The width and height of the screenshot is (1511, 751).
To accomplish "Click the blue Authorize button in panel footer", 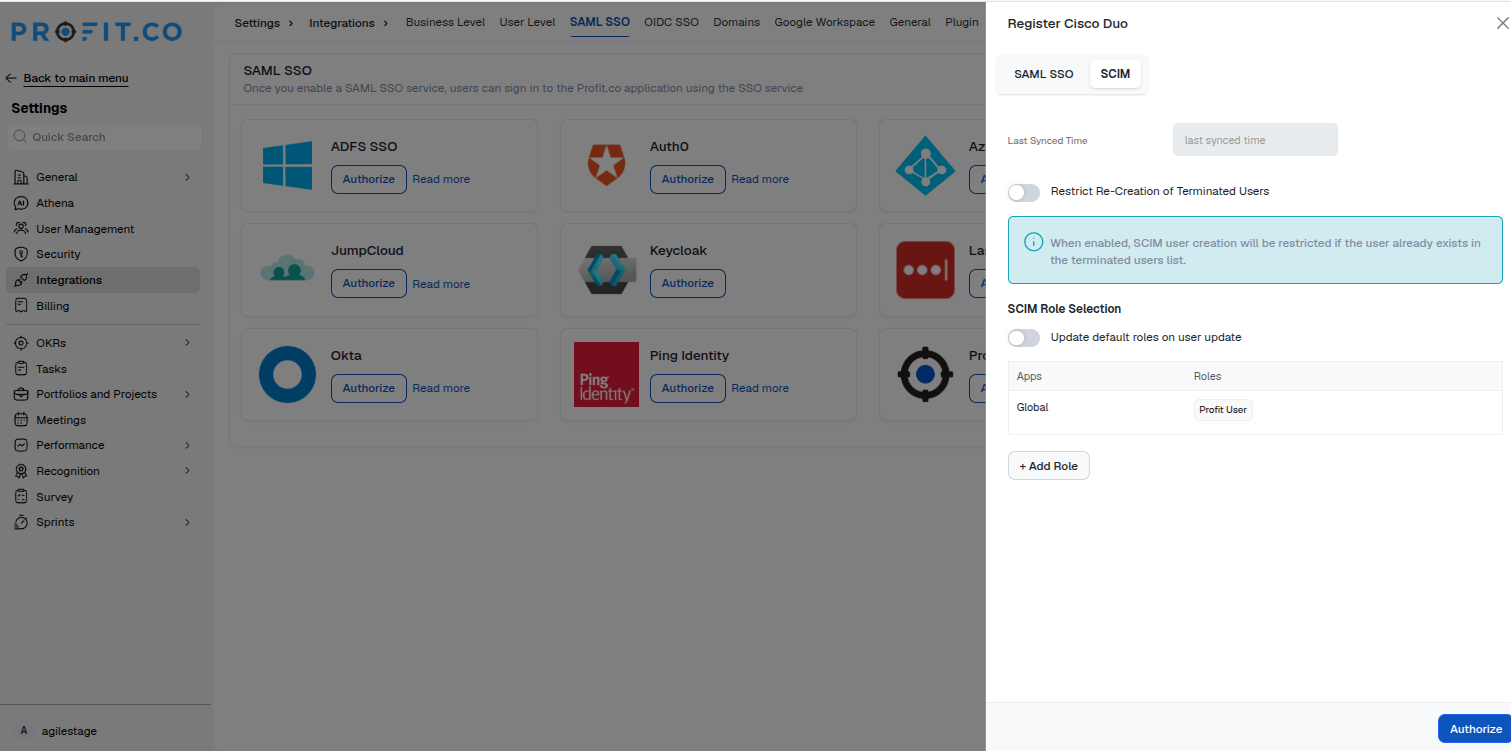I will pyautogui.click(x=1475, y=729).
